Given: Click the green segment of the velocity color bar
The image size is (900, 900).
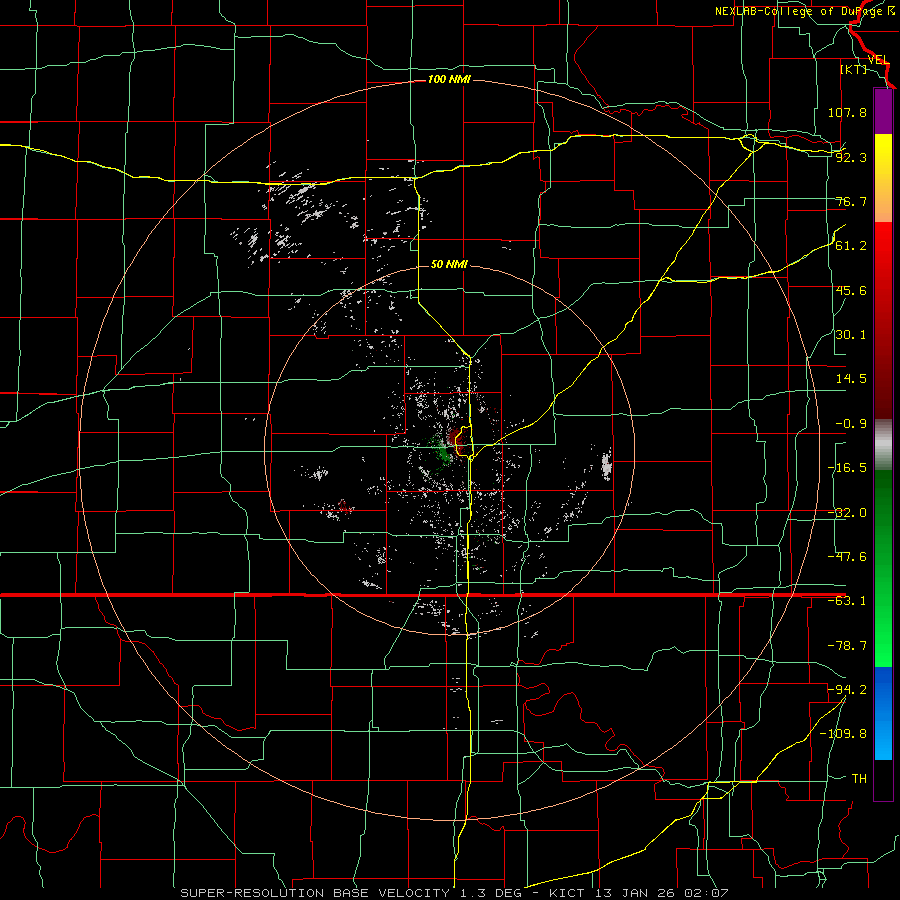Looking at the screenshot, I should coord(883,568).
